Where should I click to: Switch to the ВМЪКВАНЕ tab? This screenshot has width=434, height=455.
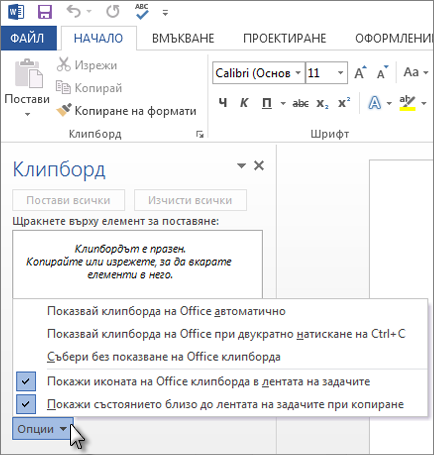click(183, 38)
